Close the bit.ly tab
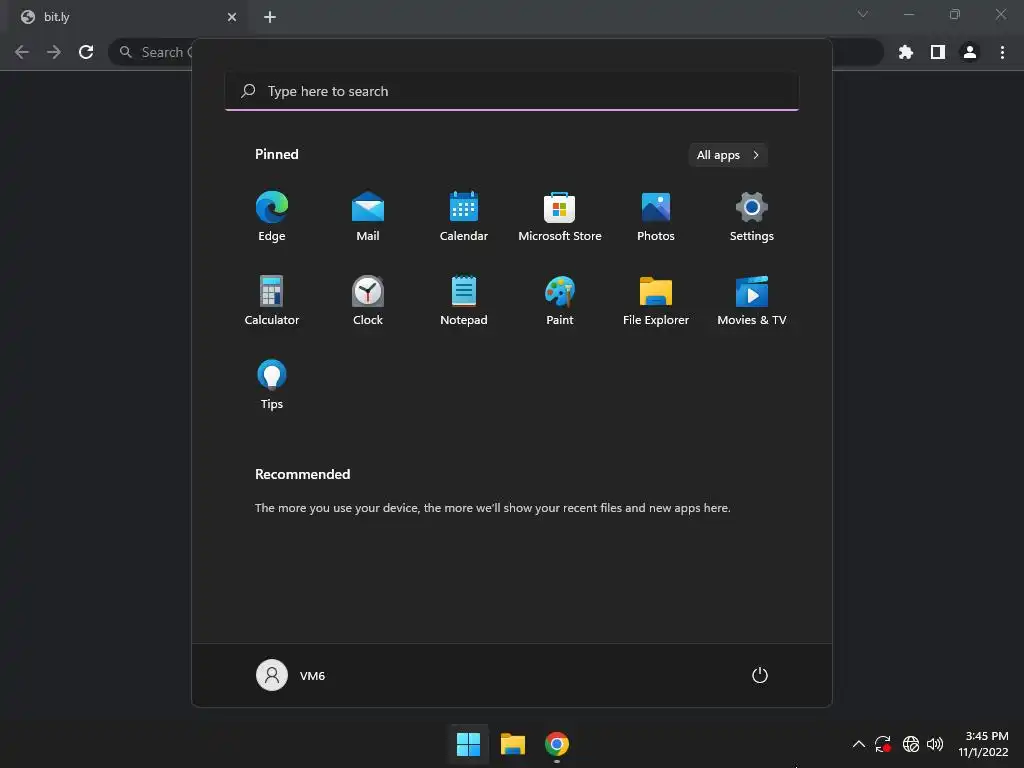The width and height of the screenshot is (1024, 768). [x=232, y=17]
